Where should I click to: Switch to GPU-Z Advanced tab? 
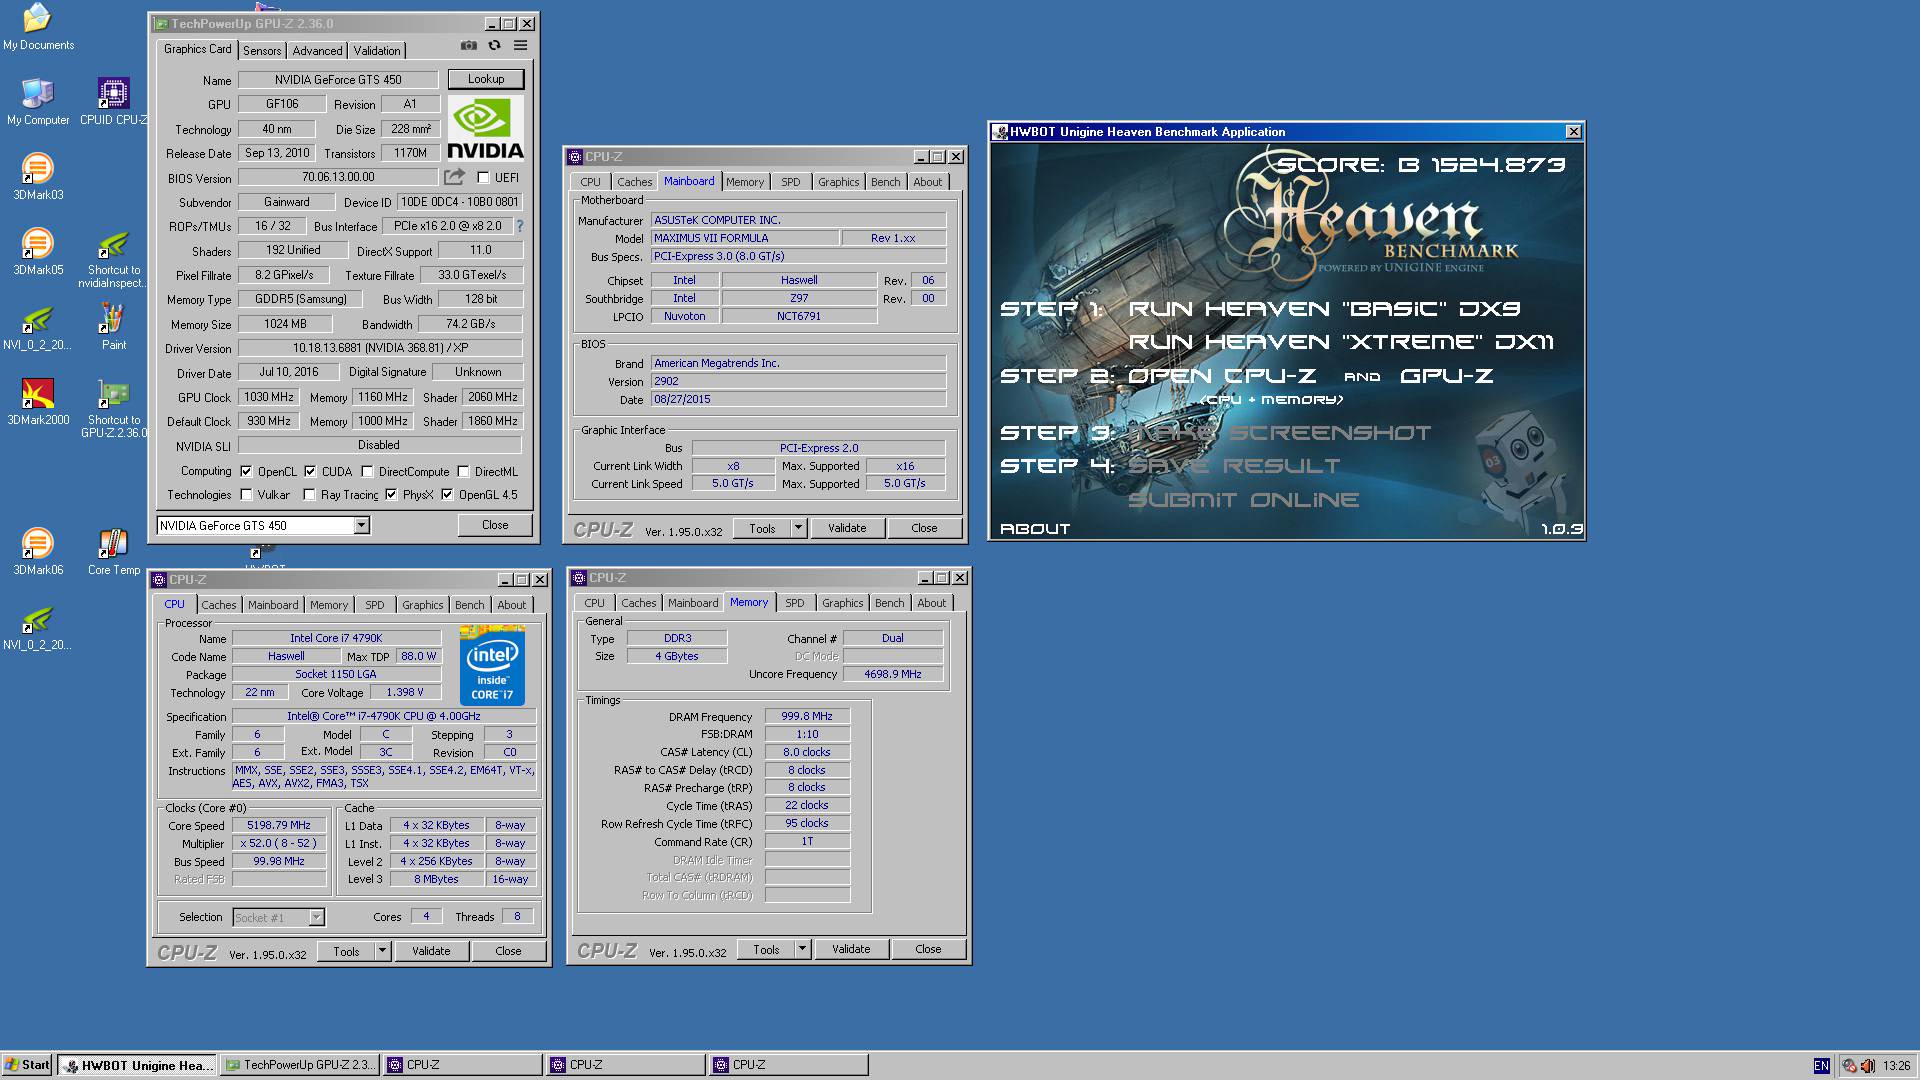pyautogui.click(x=317, y=51)
